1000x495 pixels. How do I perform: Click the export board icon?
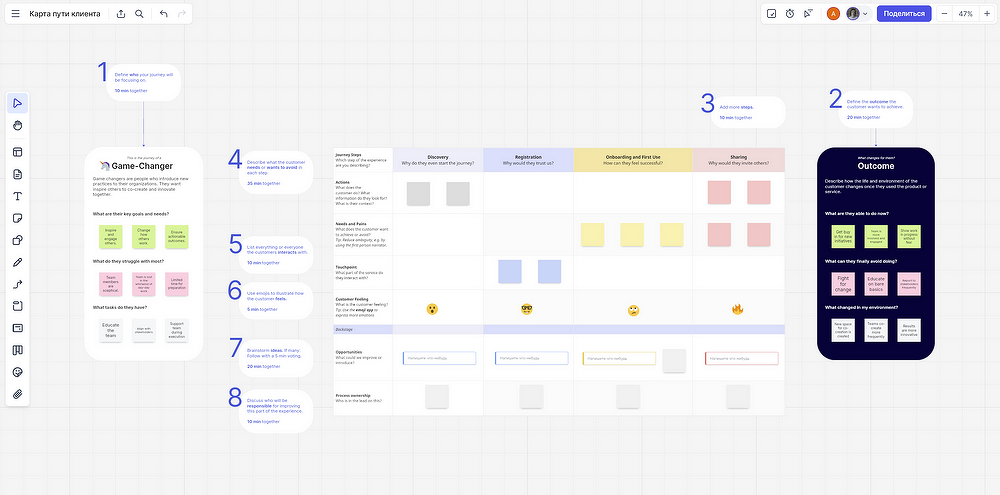(x=121, y=14)
